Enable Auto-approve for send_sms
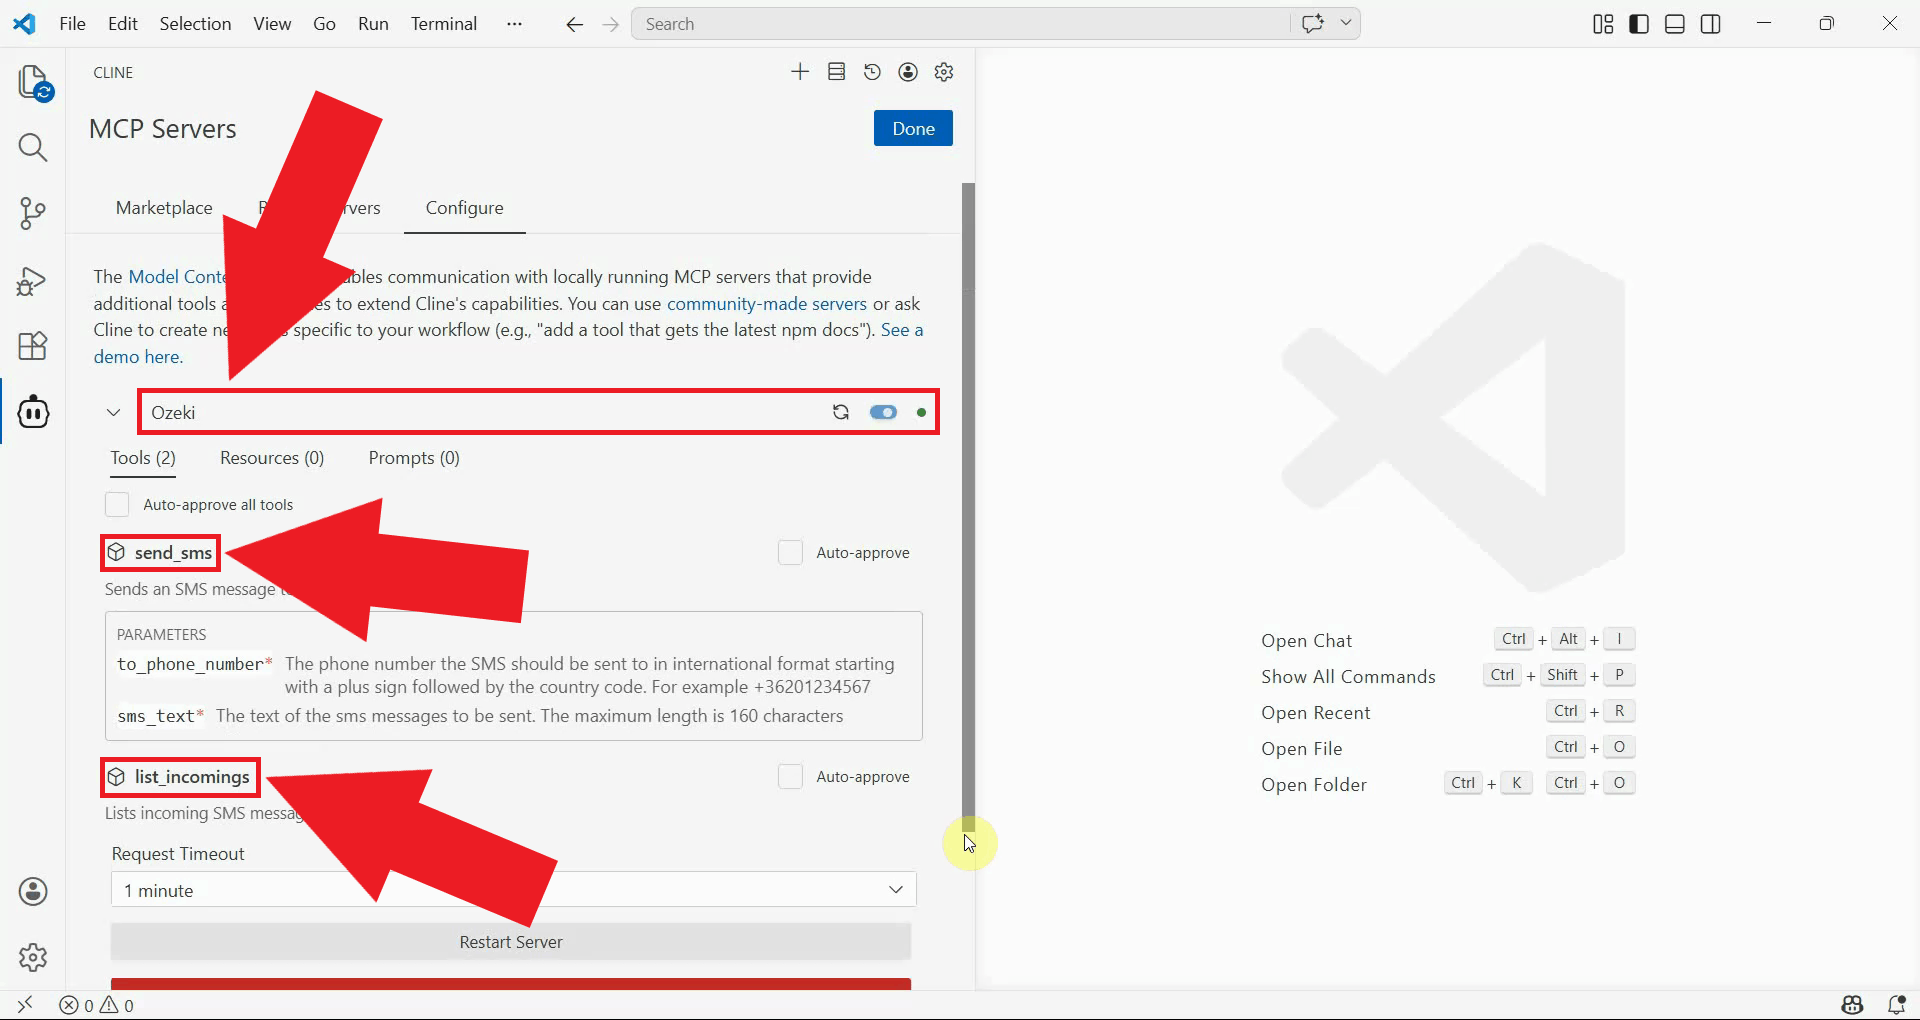The width and height of the screenshot is (1920, 1020). point(790,552)
